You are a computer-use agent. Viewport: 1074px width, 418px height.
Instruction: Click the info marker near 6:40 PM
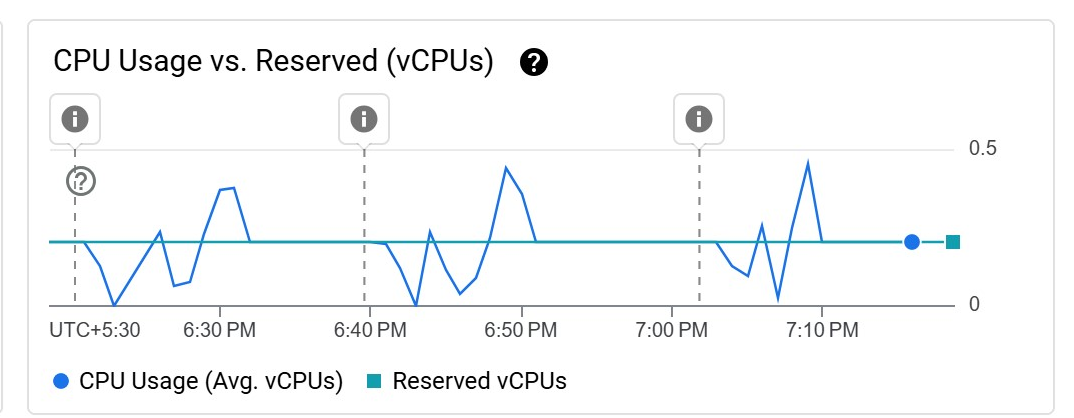(x=364, y=119)
